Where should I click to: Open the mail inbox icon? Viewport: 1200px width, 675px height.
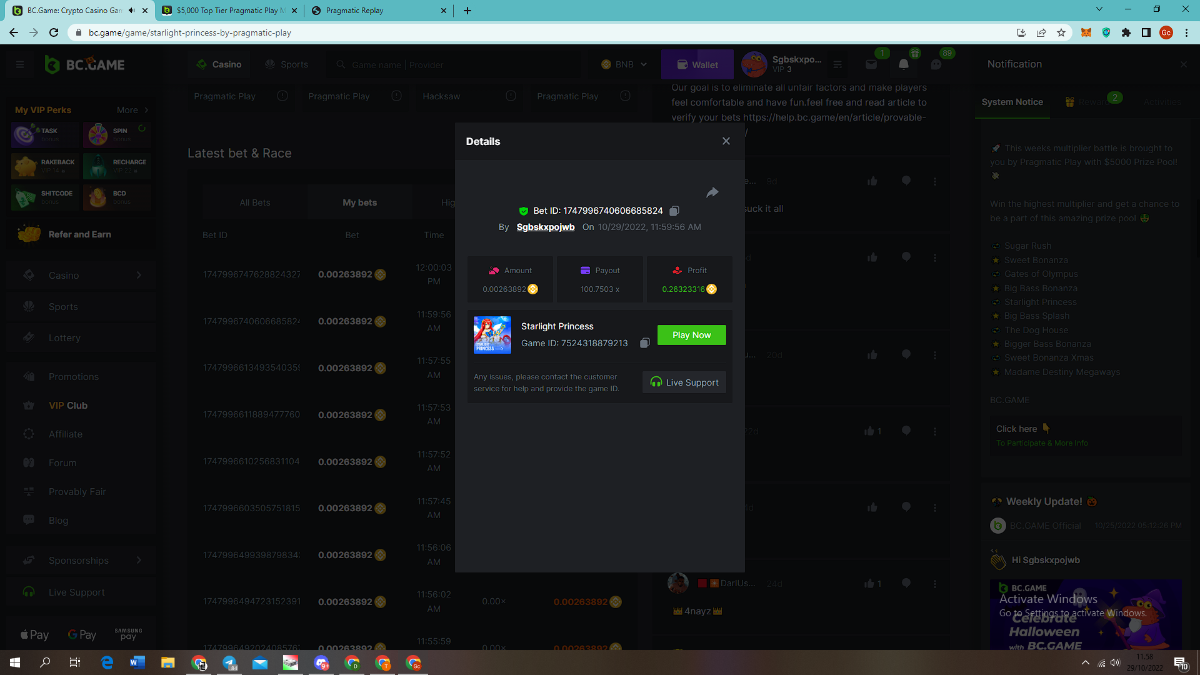coord(871,65)
